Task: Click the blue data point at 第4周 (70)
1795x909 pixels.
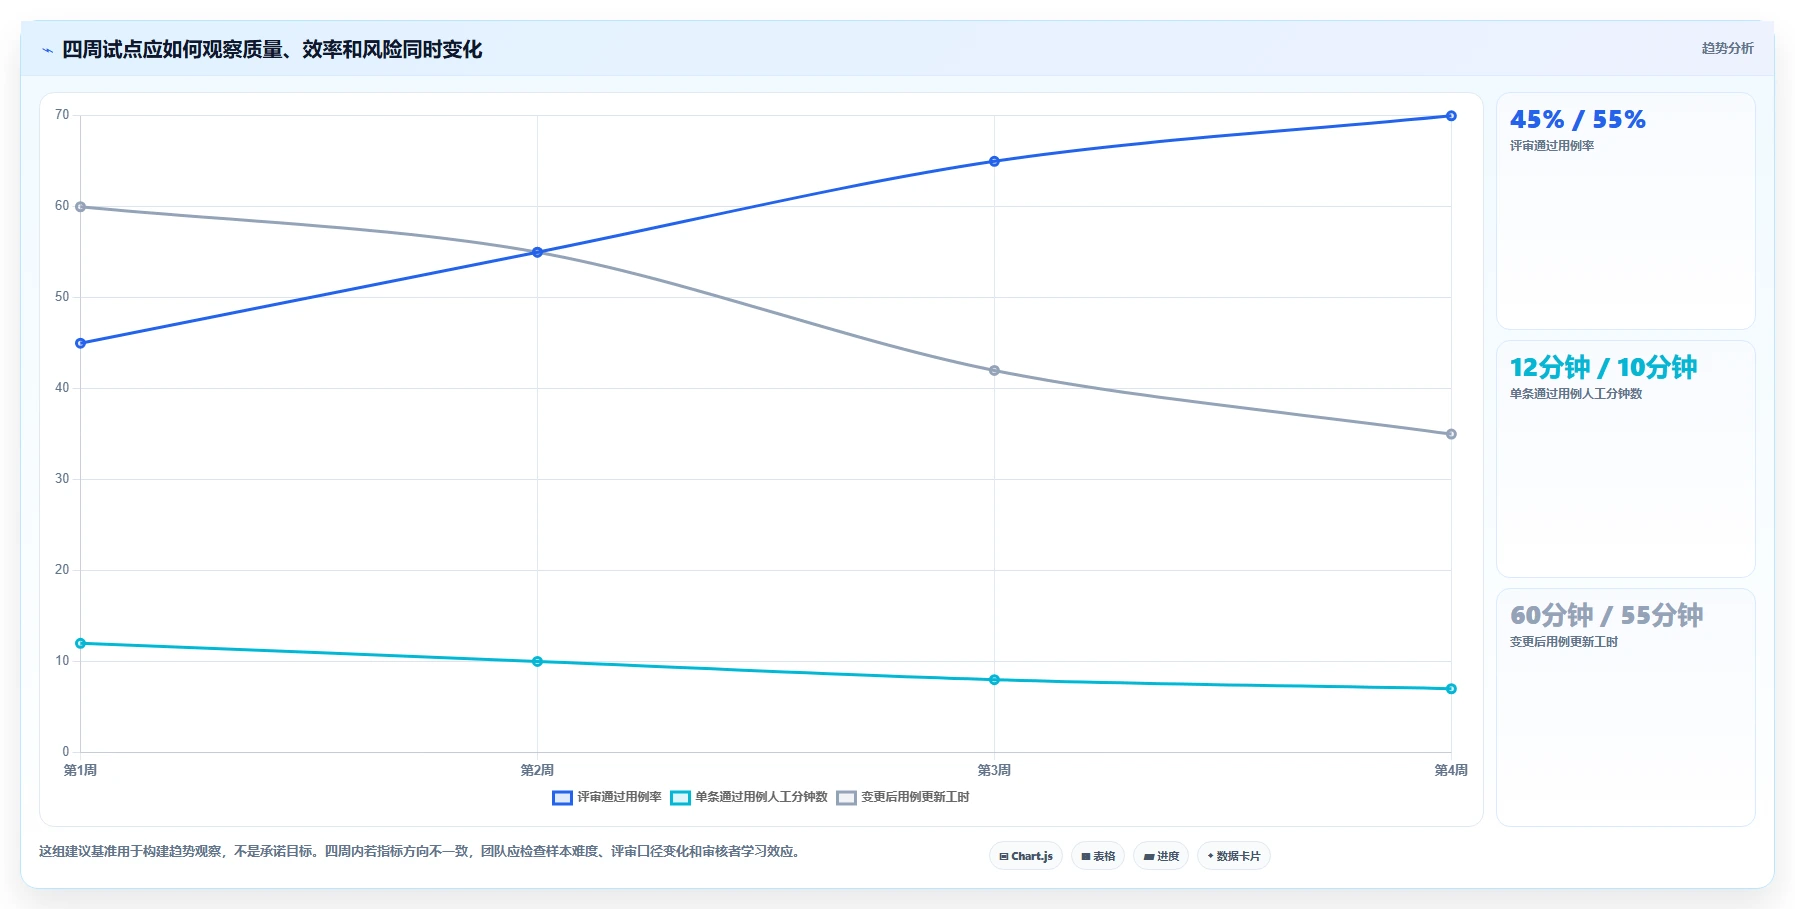Action: [1451, 116]
